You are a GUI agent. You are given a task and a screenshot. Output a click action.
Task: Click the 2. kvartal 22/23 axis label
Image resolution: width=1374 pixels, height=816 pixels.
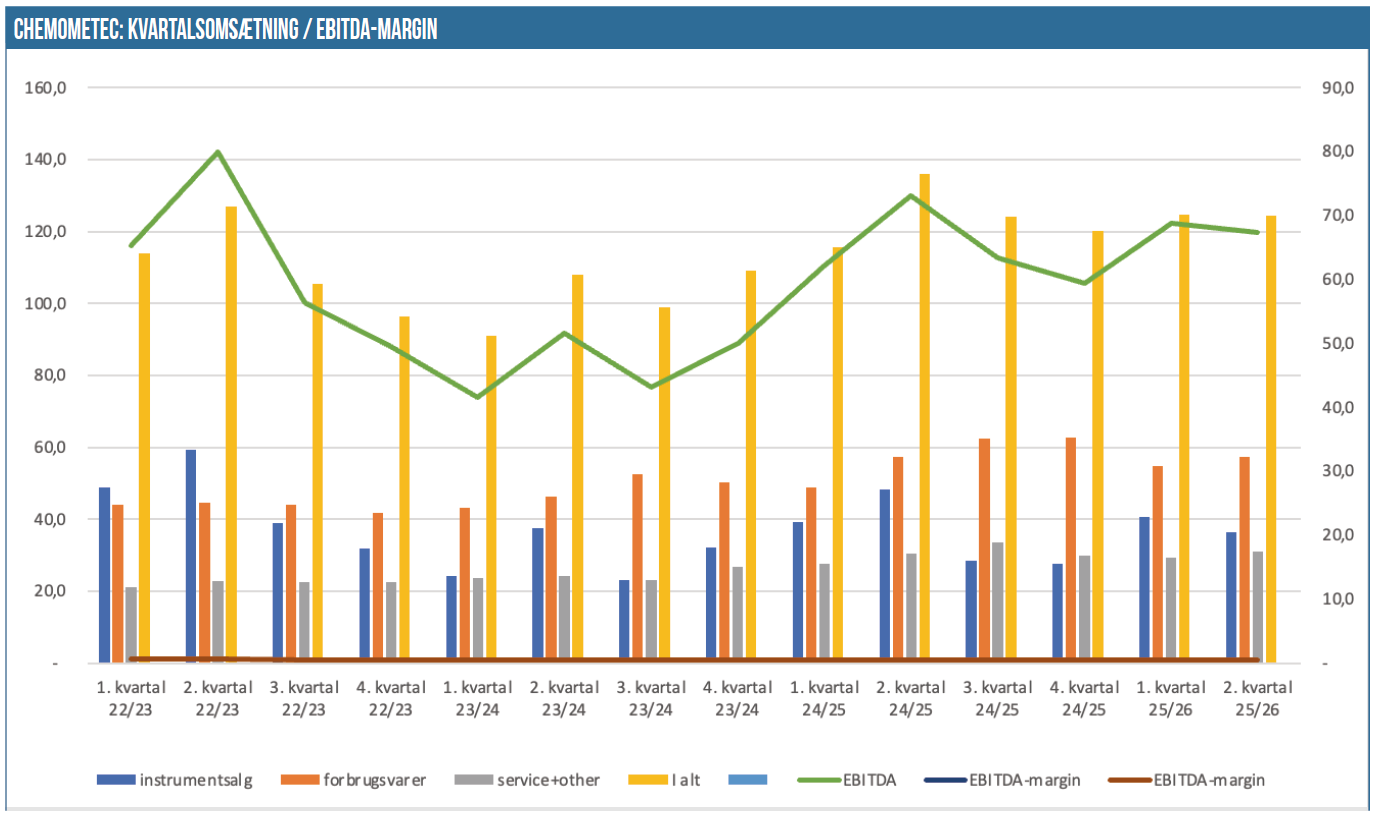click(217, 698)
